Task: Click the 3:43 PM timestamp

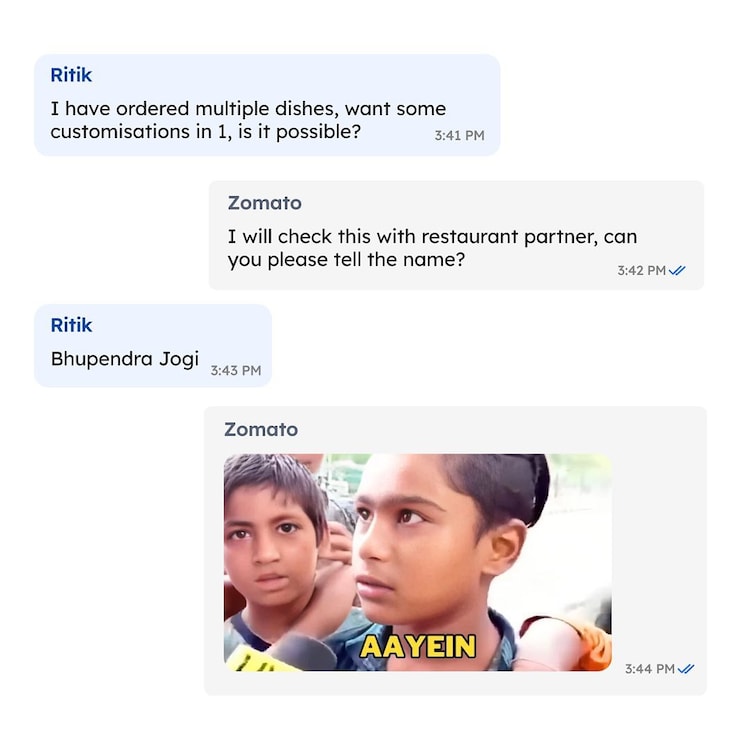Action: [236, 371]
